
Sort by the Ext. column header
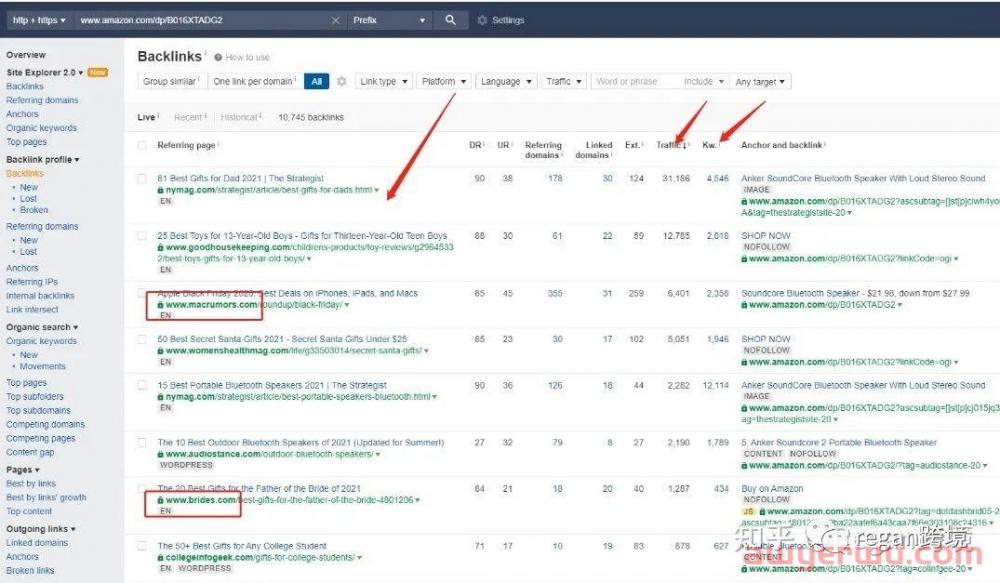[x=634, y=145]
